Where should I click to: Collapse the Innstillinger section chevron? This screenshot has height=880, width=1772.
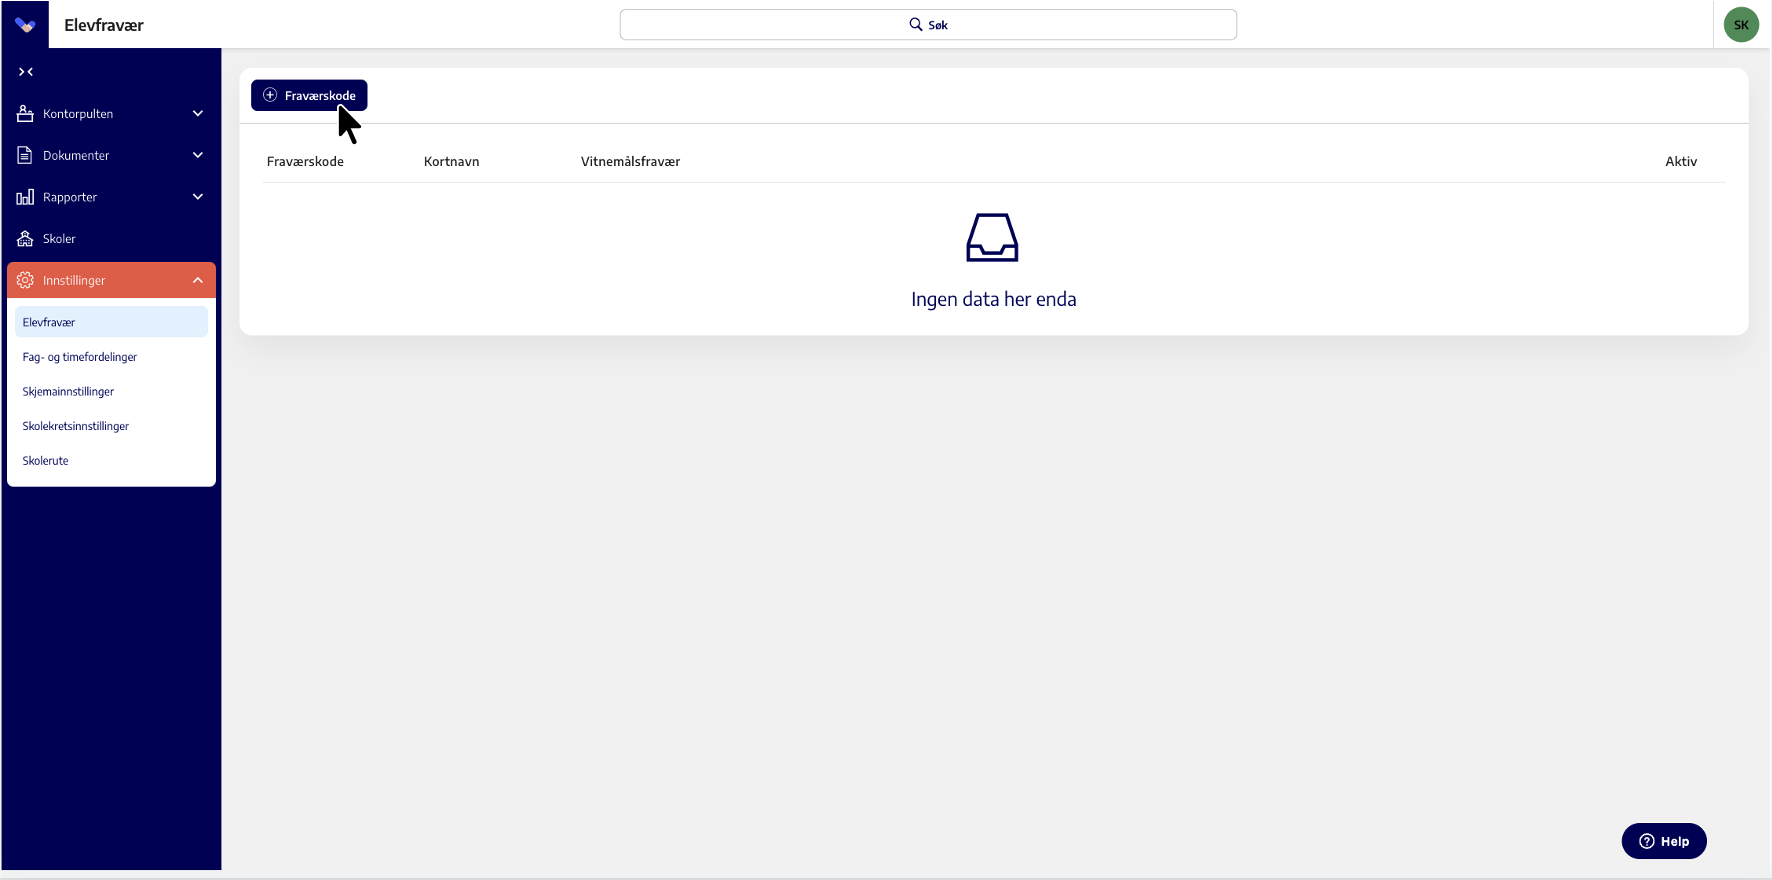198,281
